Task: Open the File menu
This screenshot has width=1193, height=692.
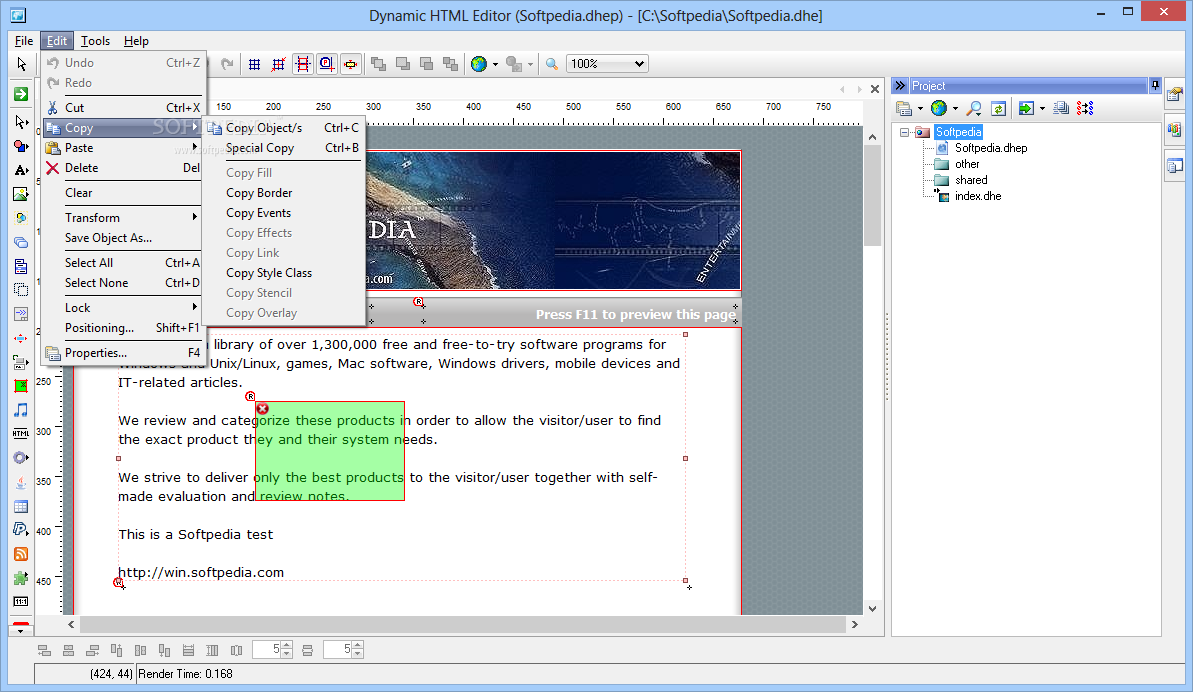Action: click(x=24, y=41)
